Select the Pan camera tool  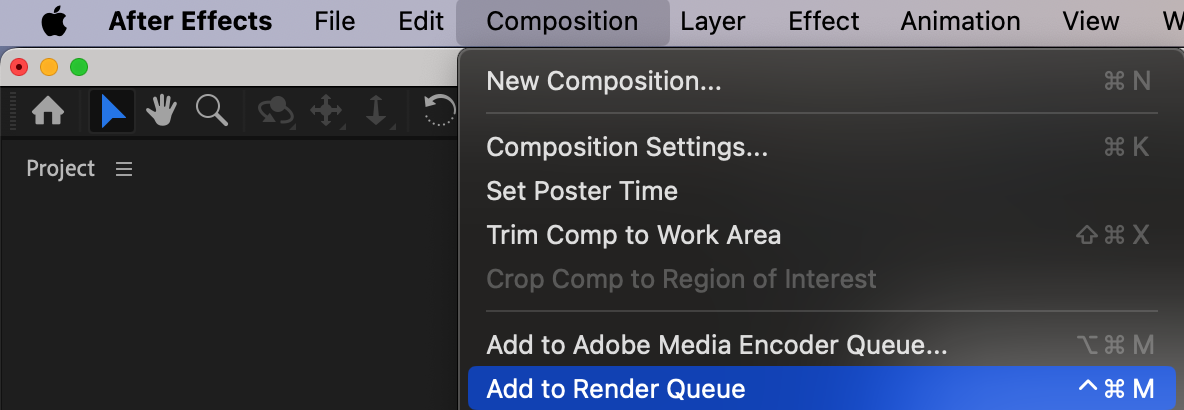pos(327,111)
